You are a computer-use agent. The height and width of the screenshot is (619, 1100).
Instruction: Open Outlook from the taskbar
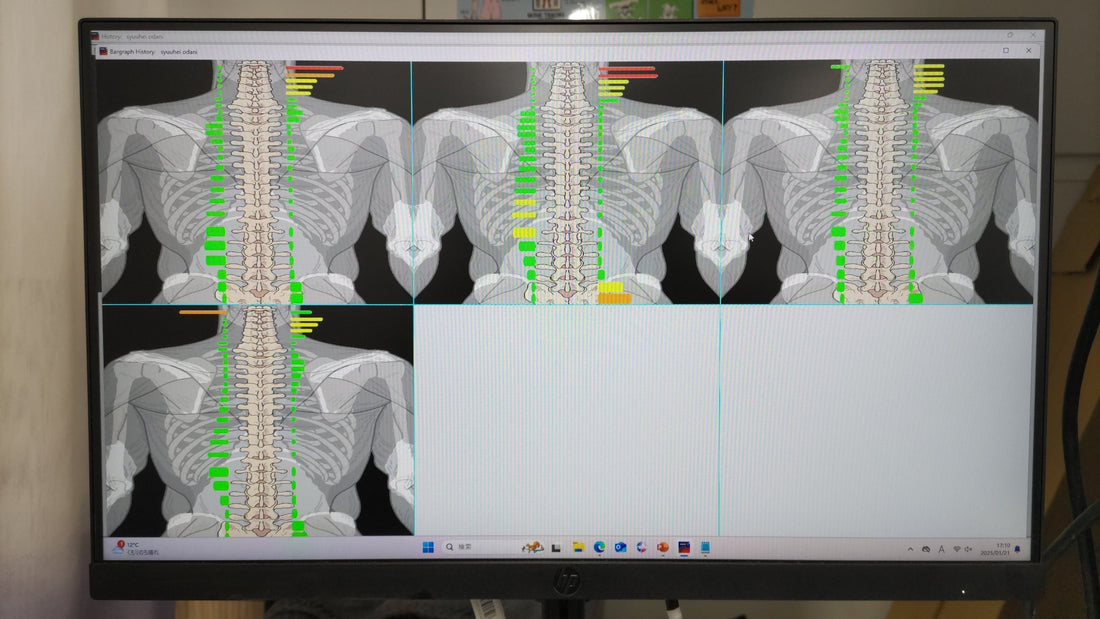click(x=620, y=548)
